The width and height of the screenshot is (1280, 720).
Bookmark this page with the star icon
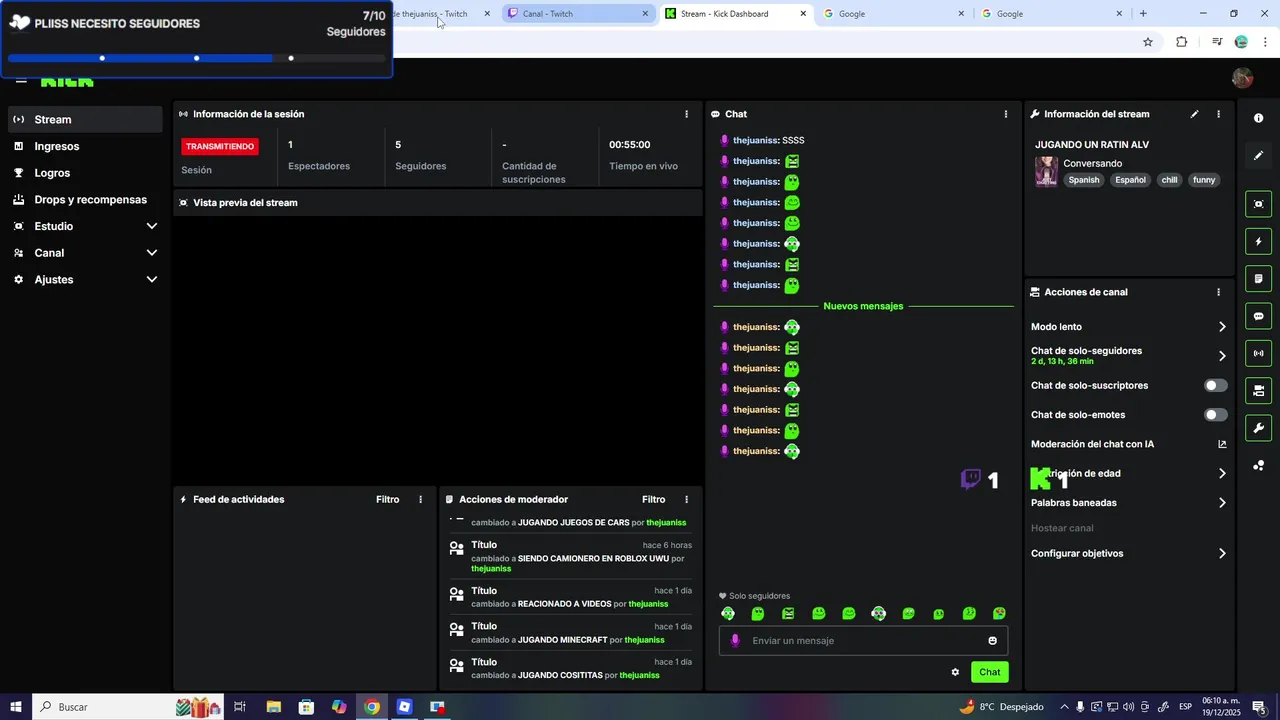1148,42
